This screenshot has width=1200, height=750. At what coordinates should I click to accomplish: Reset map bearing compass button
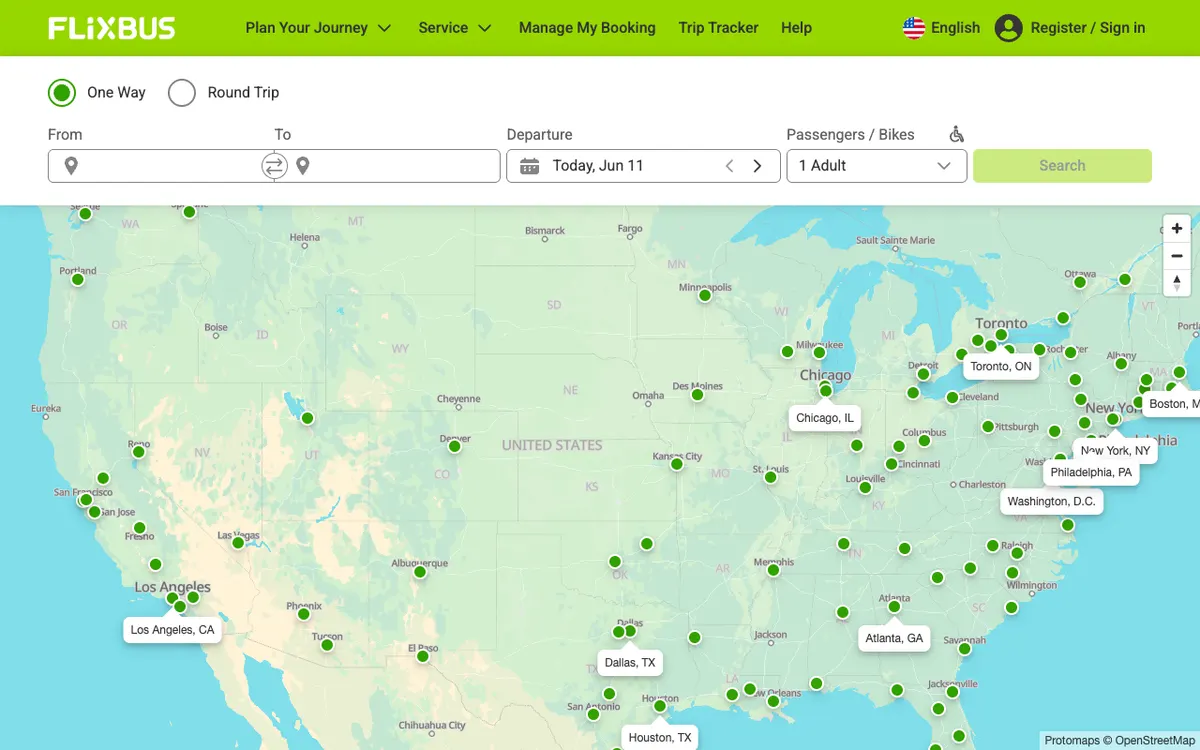[x=1177, y=283]
